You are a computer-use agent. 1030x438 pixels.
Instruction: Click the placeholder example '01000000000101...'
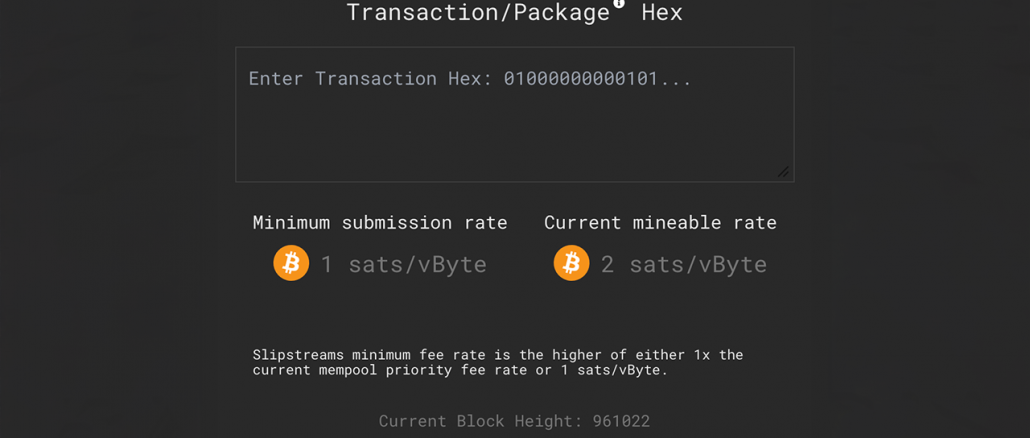click(x=598, y=79)
